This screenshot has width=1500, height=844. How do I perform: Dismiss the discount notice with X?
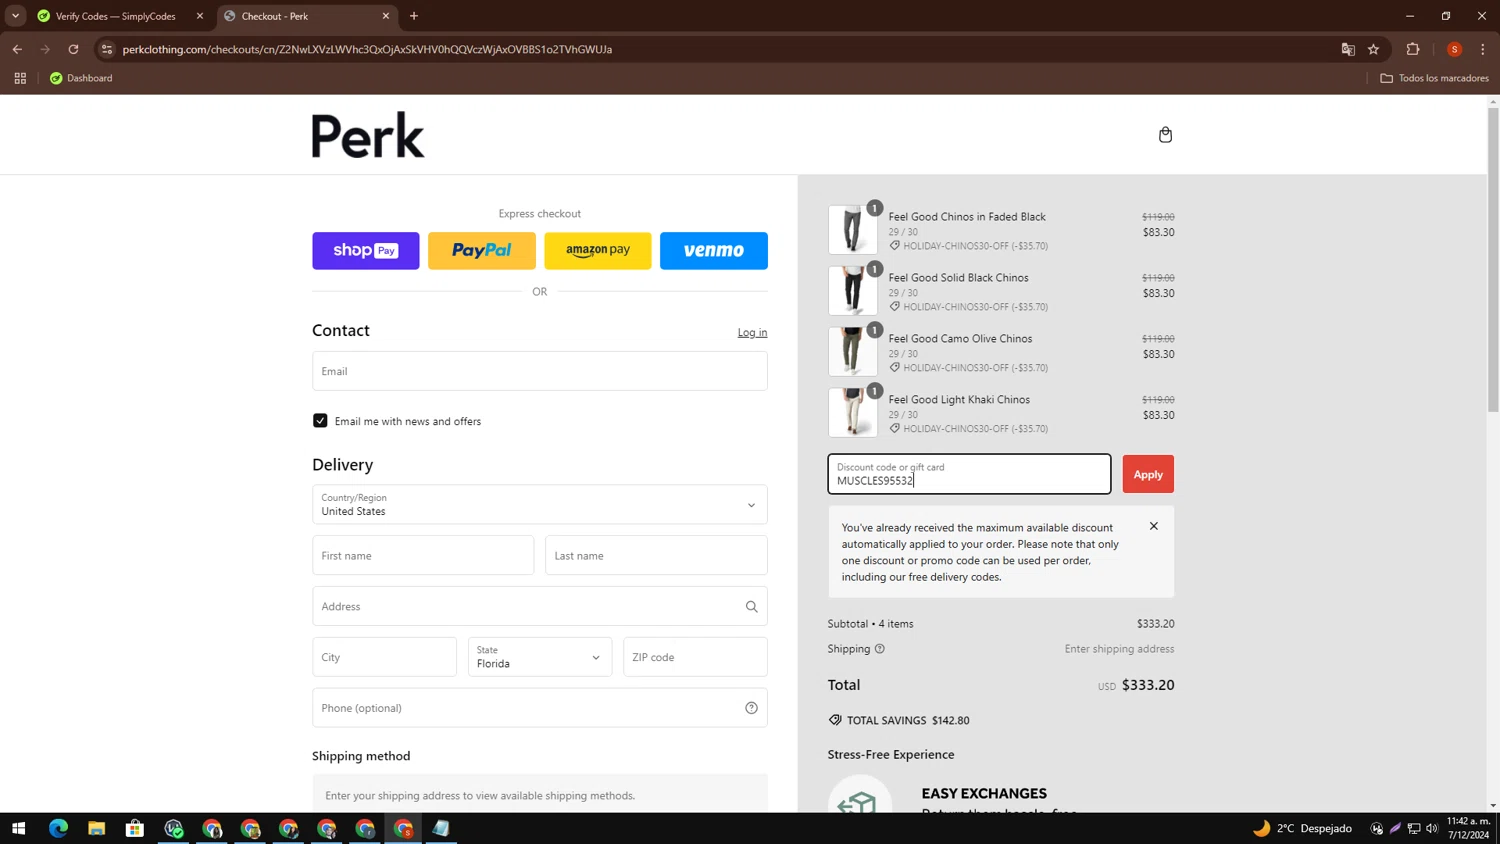1154,526
